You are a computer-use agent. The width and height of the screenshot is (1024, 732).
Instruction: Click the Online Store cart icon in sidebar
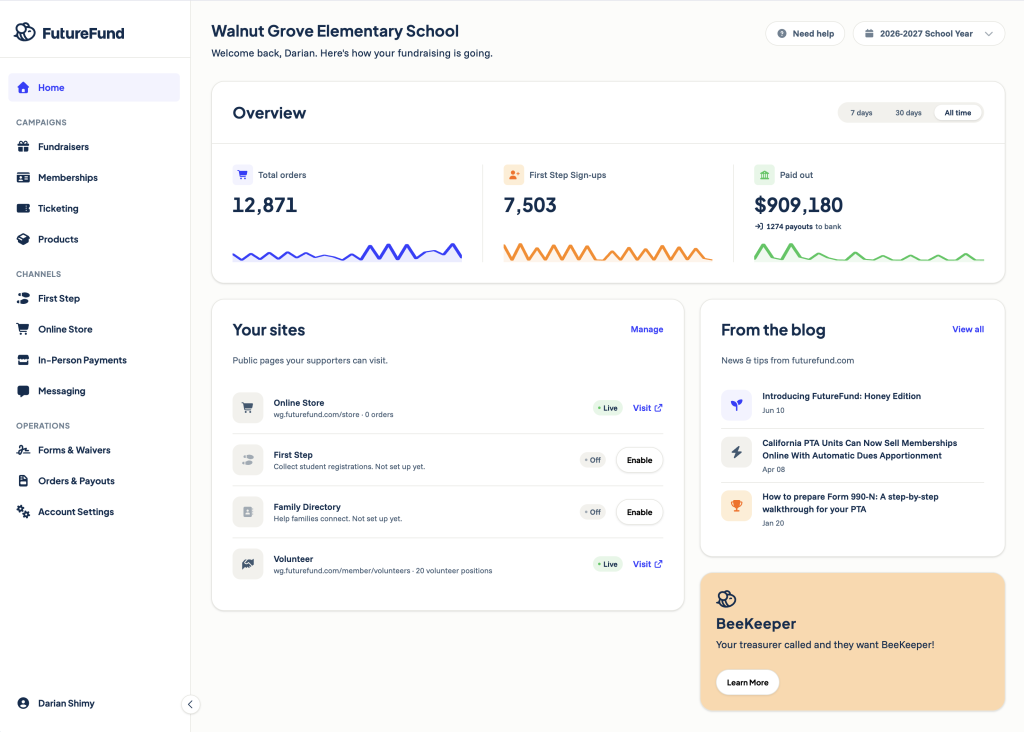pyautogui.click(x=24, y=329)
